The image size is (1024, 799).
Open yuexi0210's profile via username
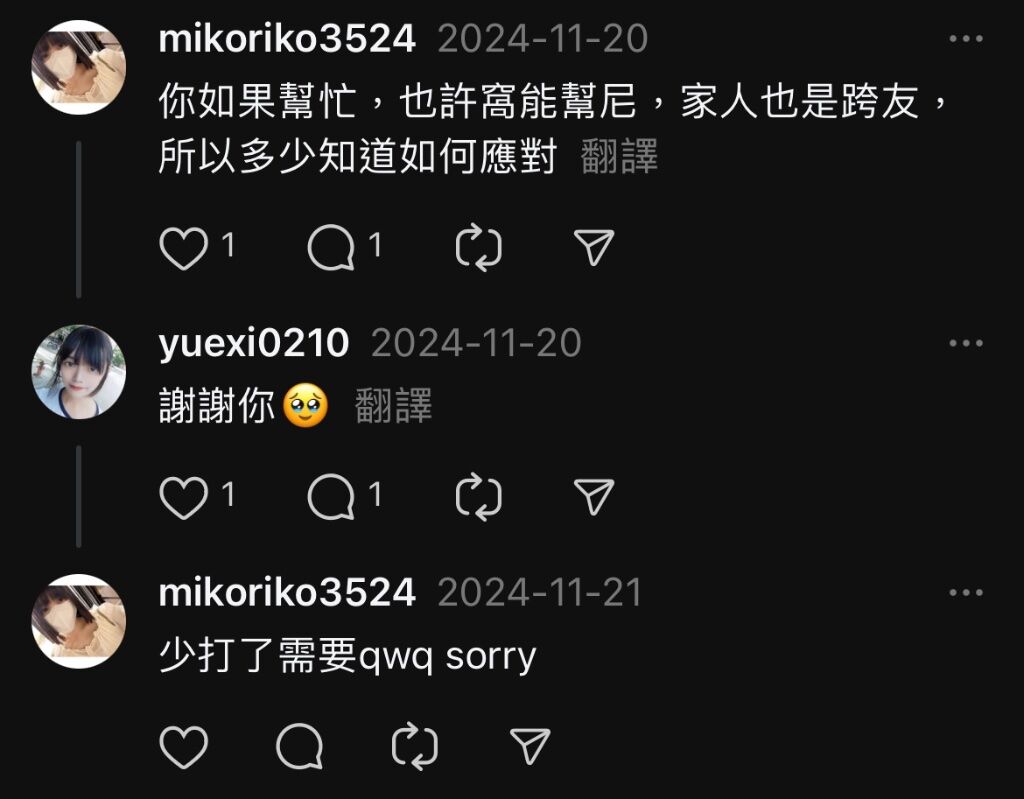tap(253, 344)
